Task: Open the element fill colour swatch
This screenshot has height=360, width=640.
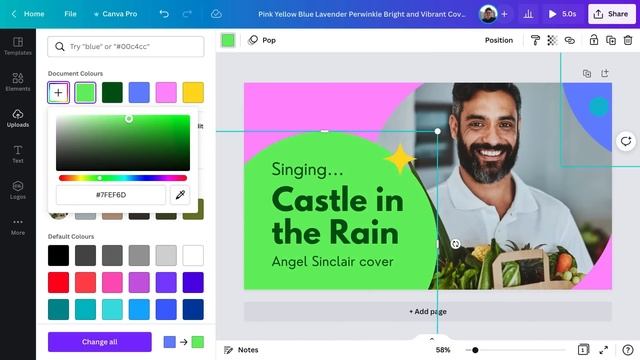Action: [x=228, y=40]
